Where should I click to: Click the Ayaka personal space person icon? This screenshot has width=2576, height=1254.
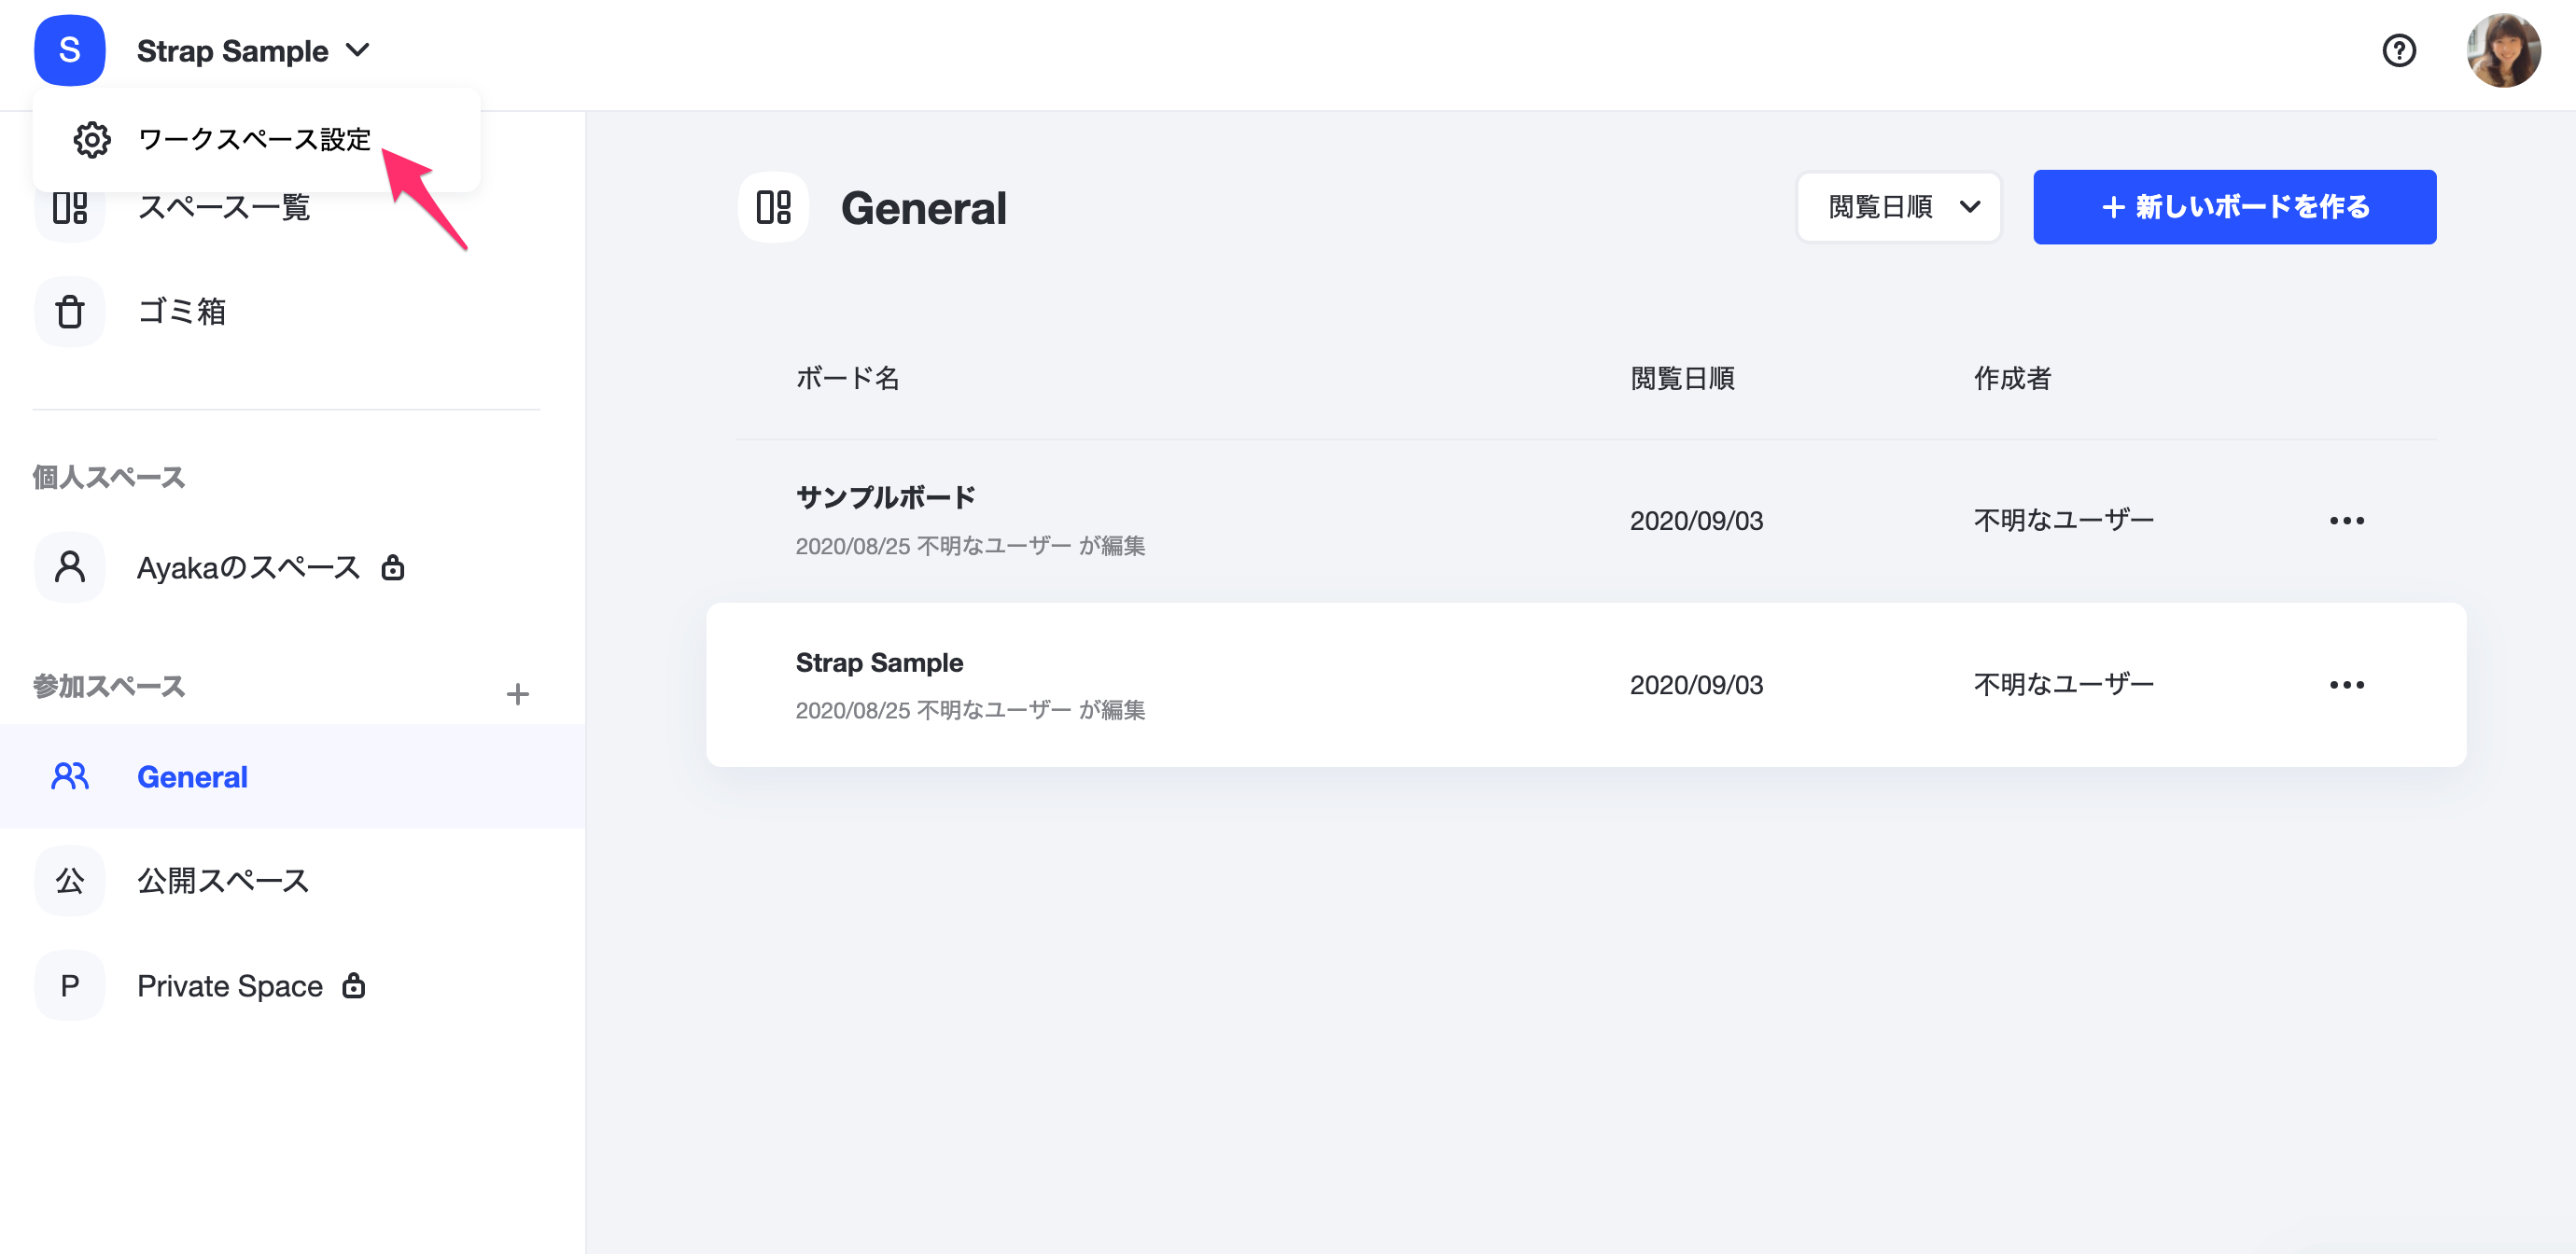pyautogui.click(x=69, y=567)
